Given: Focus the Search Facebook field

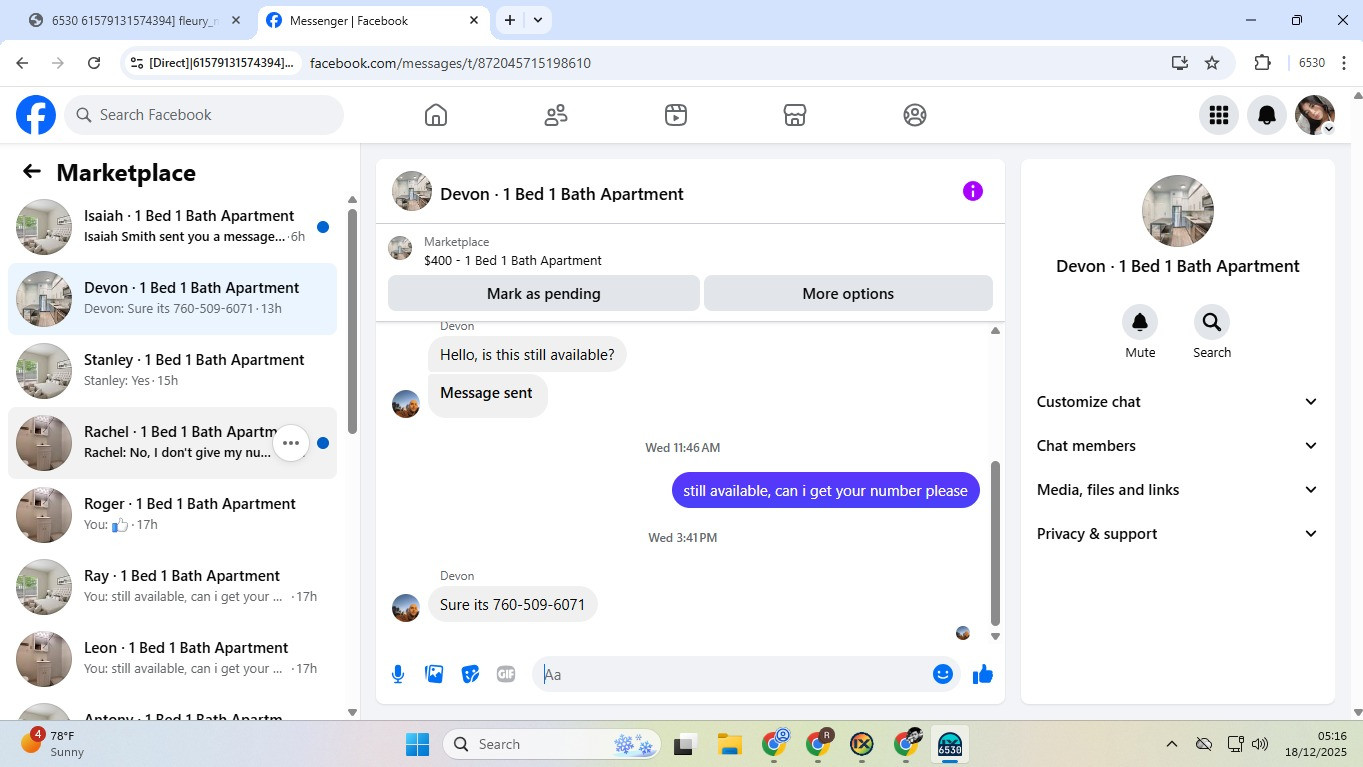Looking at the screenshot, I should coord(204,115).
